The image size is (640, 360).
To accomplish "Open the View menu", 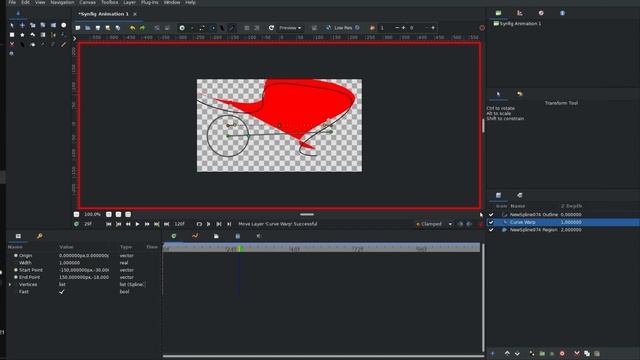I will tap(40, 2).
